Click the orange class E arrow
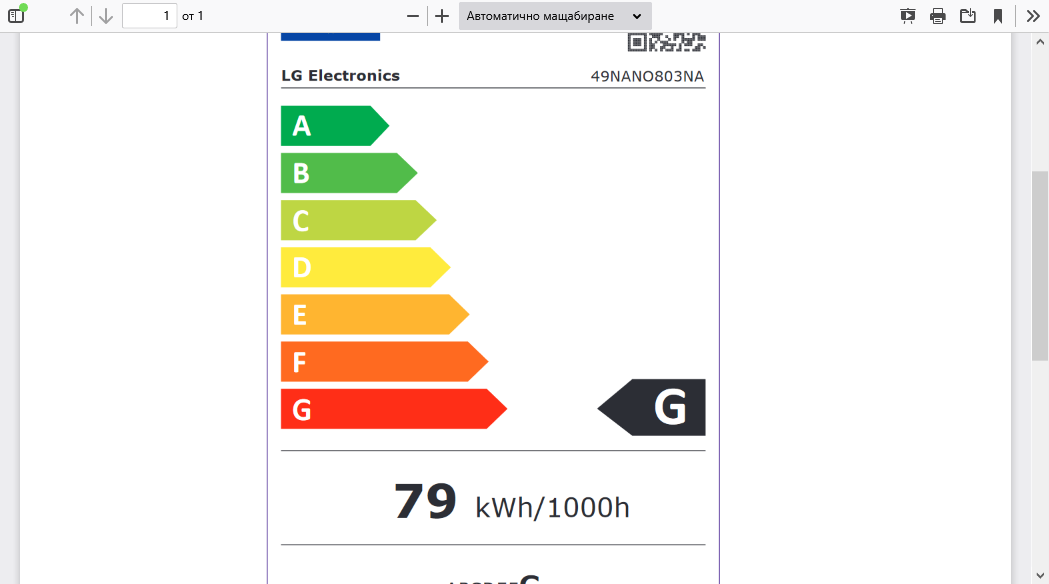Image resolution: width=1049 pixels, height=584 pixels. 375,314
